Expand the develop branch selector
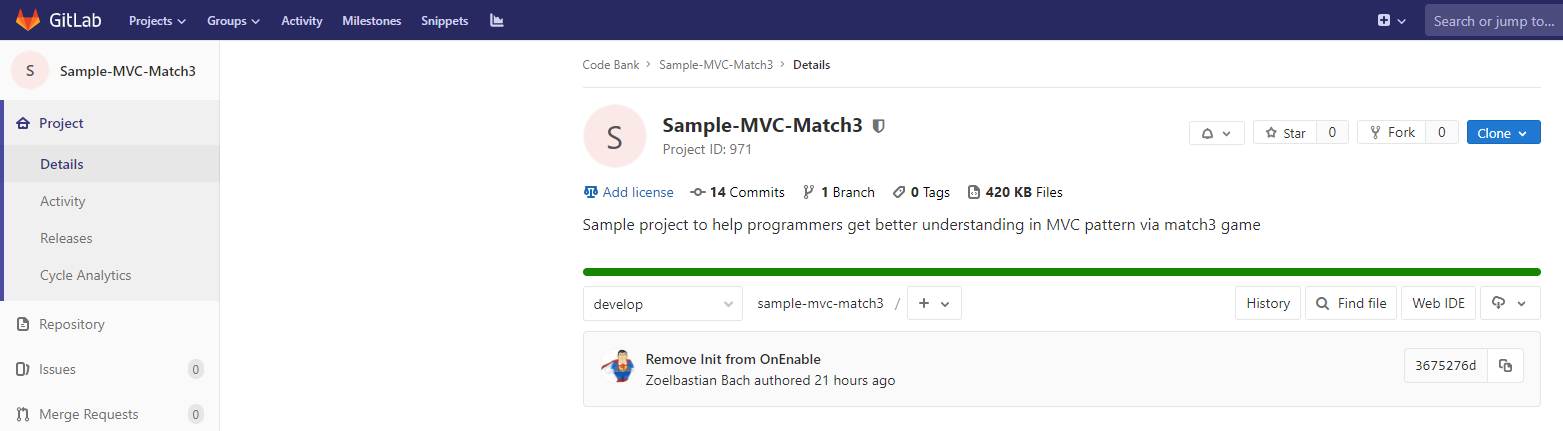 point(662,304)
